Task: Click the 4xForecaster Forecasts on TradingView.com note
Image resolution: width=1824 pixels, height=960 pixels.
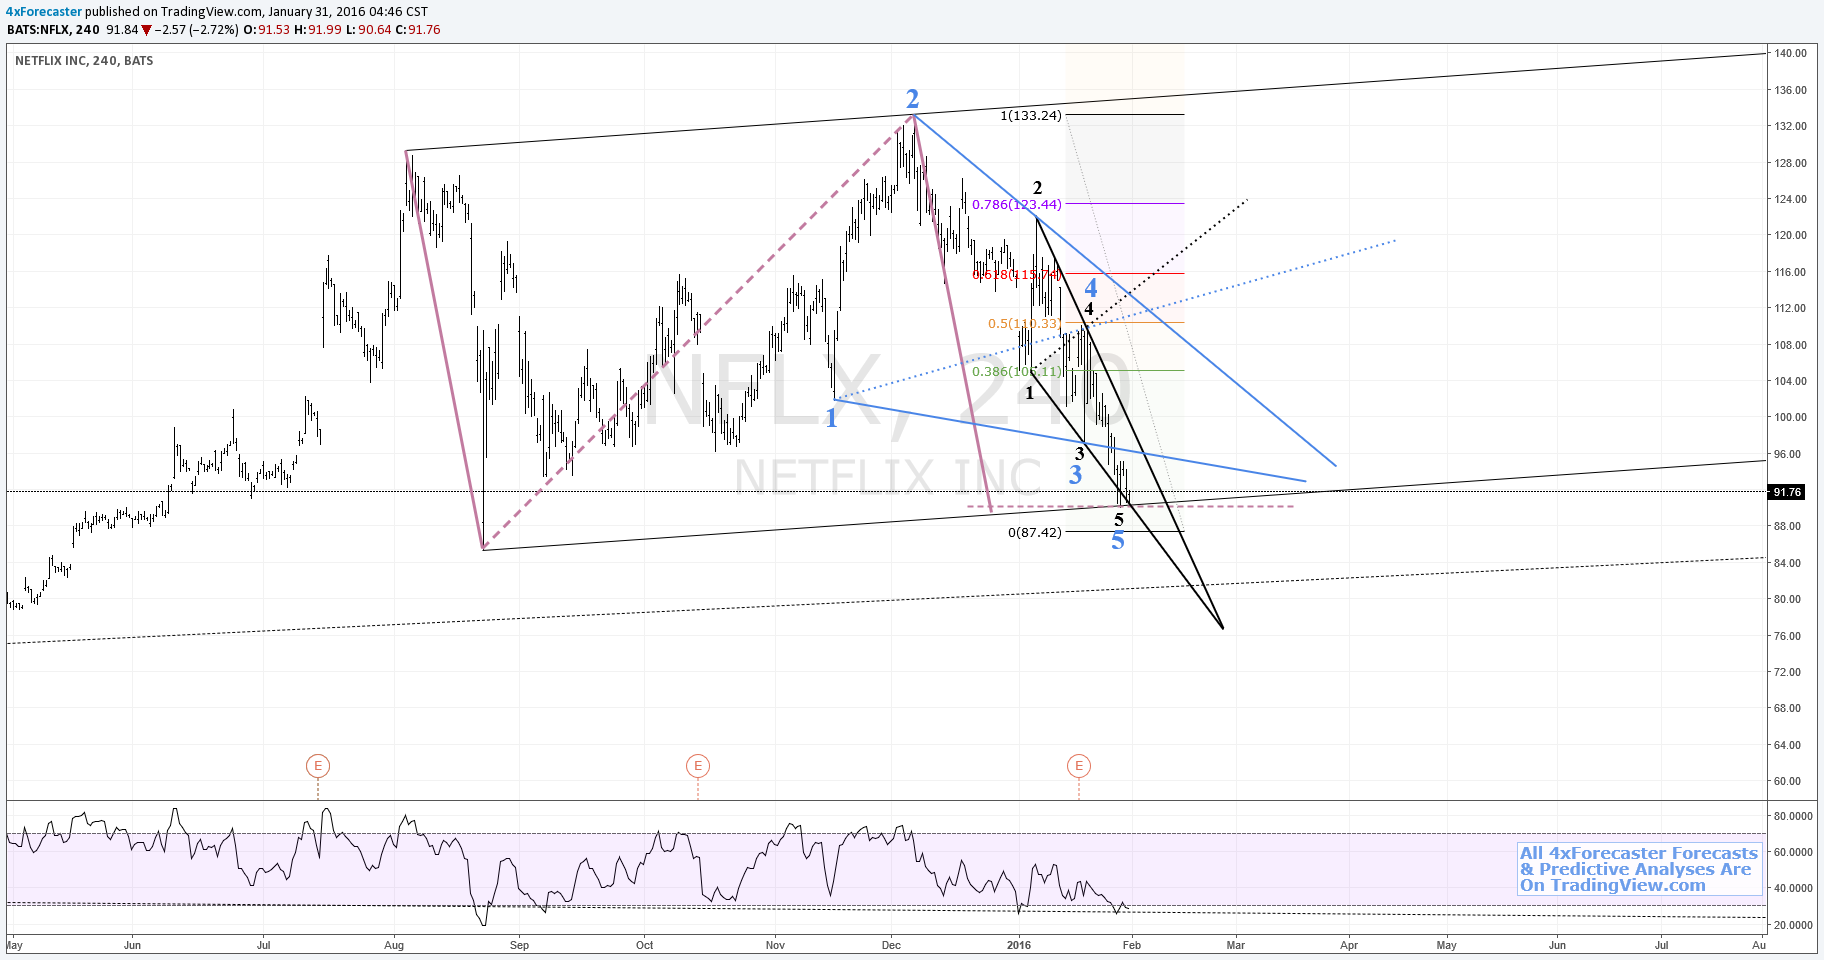Action: click(1639, 869)
